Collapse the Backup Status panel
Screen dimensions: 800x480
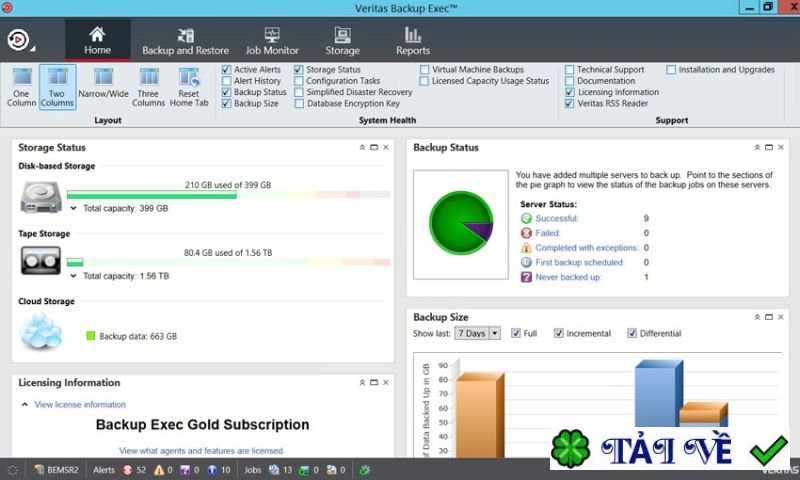(757, 147)
